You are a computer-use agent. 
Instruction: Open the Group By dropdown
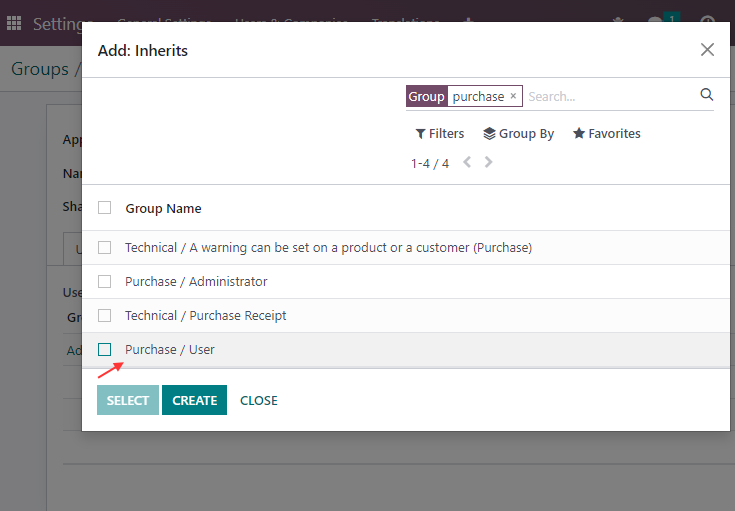click(x=518, y=134)
